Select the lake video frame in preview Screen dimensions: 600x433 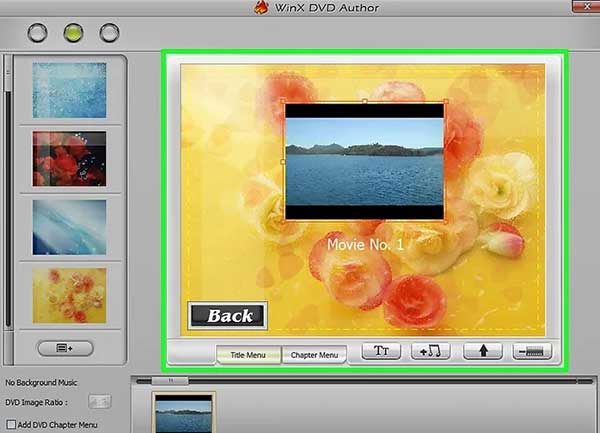coord(365,161)
